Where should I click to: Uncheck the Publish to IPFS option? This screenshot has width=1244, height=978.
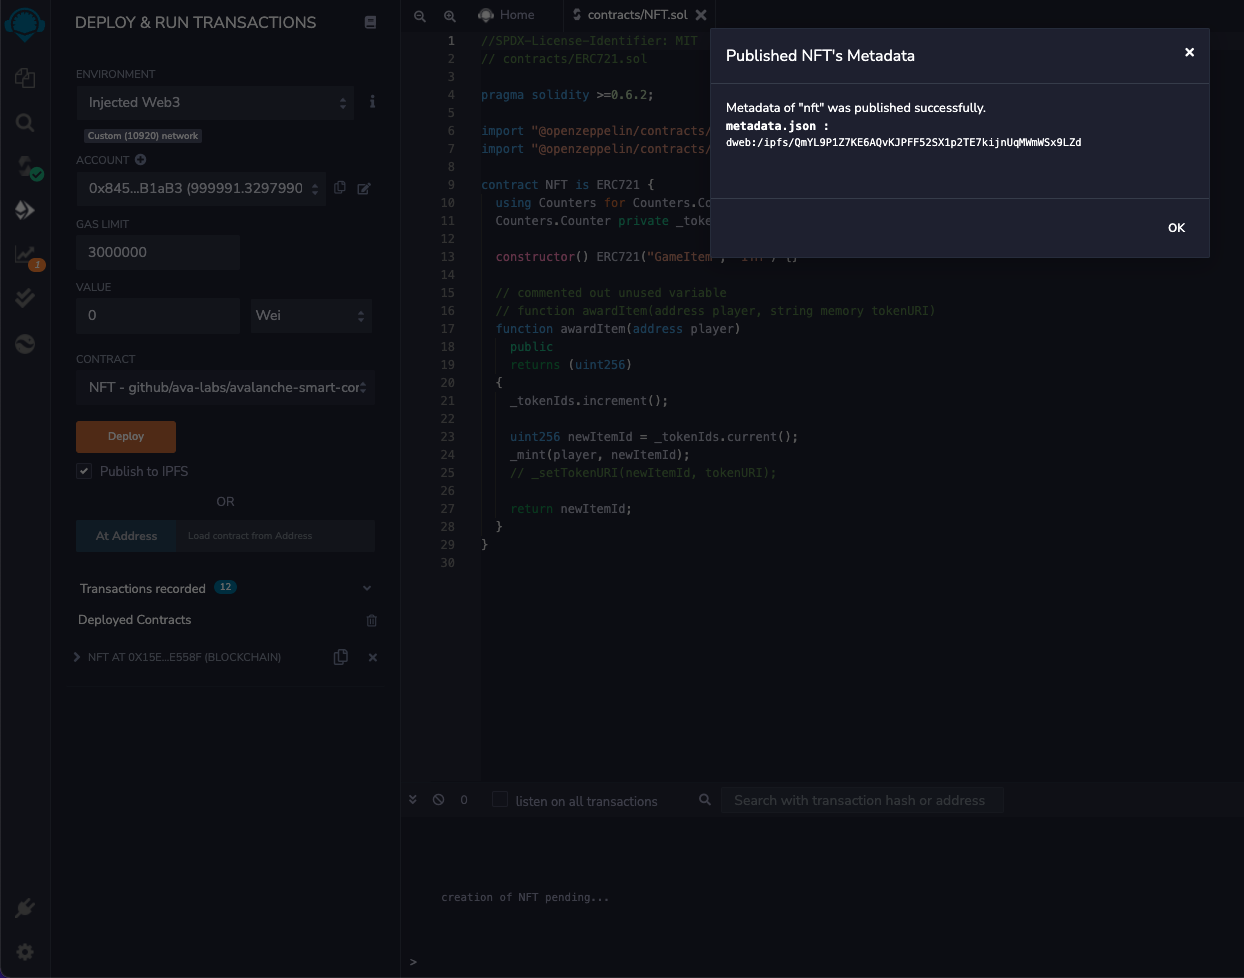(x=84, y=471)
